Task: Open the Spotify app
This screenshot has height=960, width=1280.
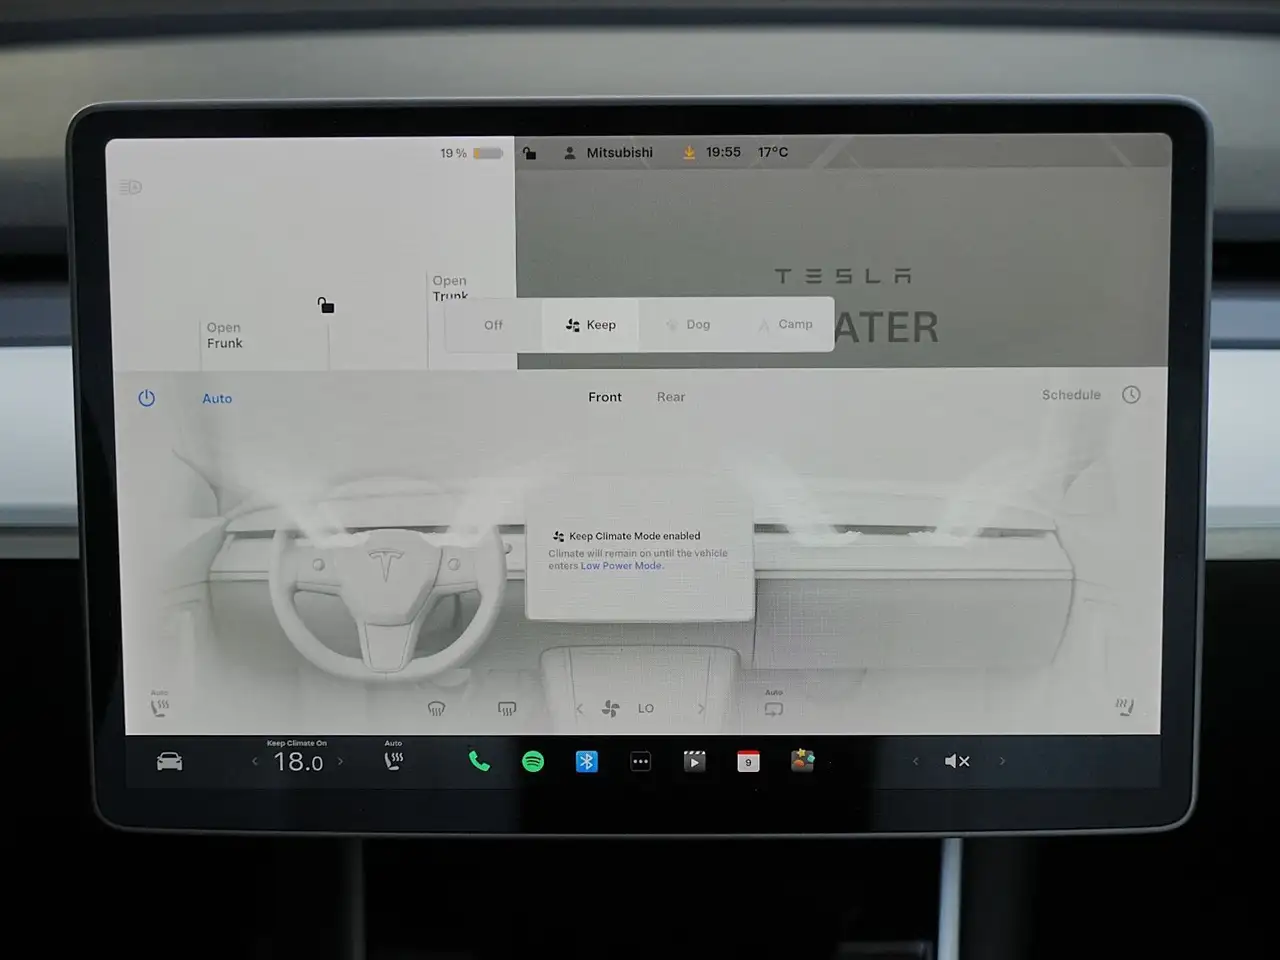Action: (533, 762)
